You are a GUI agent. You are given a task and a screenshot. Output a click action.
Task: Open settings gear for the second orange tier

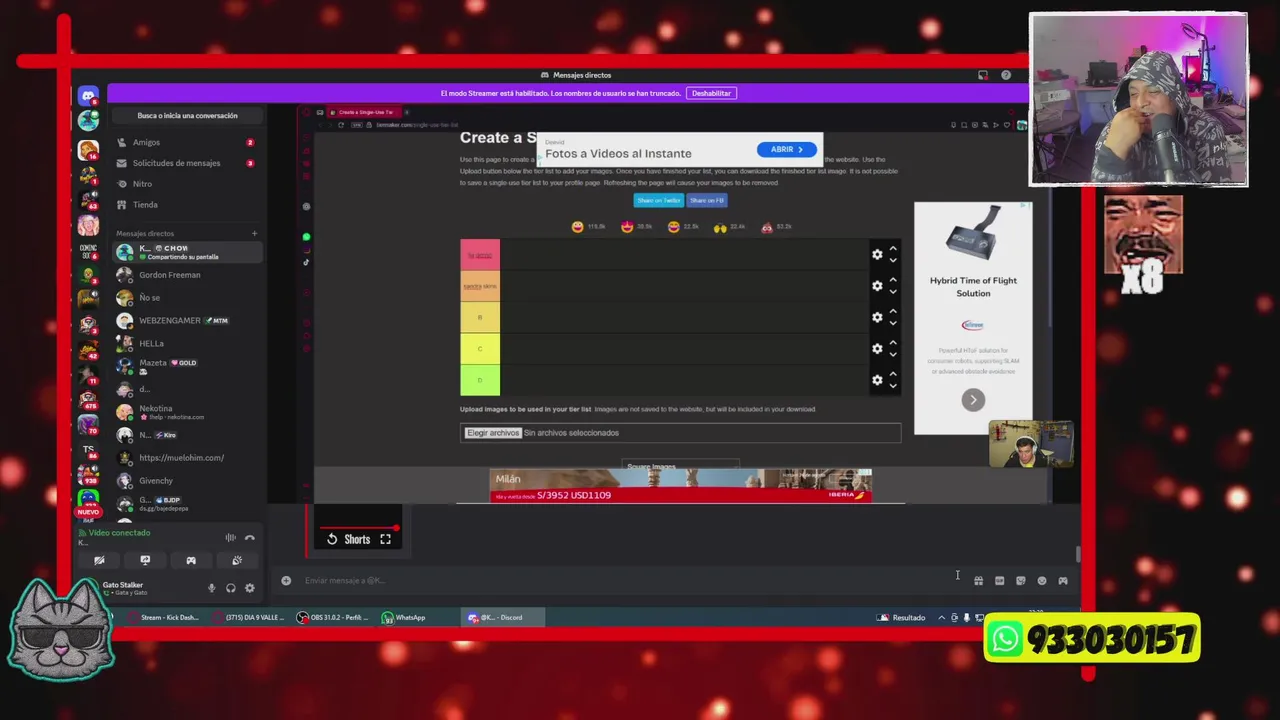click(877, 286)
